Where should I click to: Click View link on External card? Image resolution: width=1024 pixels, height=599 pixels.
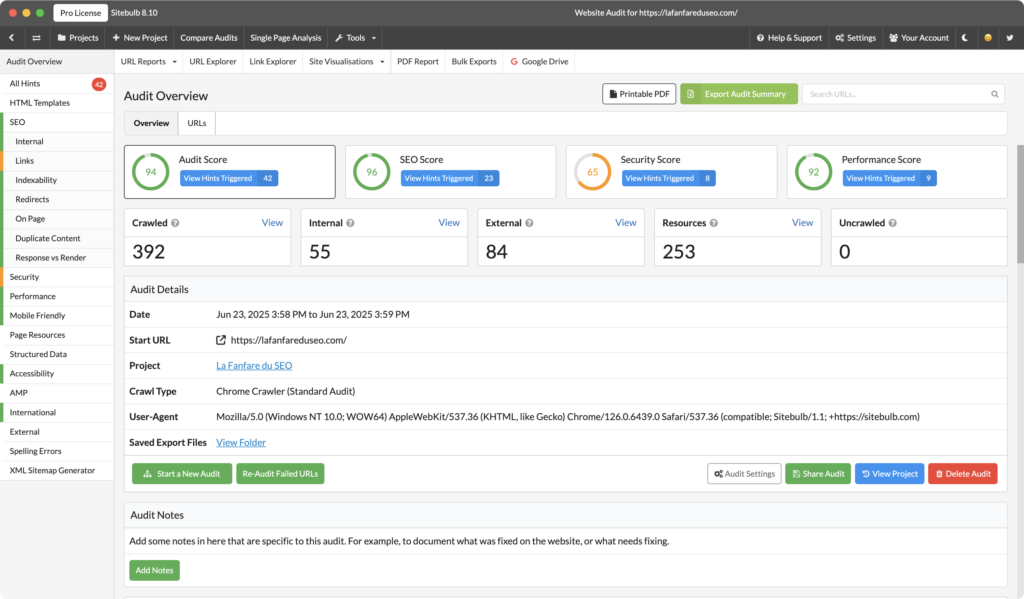pos(625,223)
